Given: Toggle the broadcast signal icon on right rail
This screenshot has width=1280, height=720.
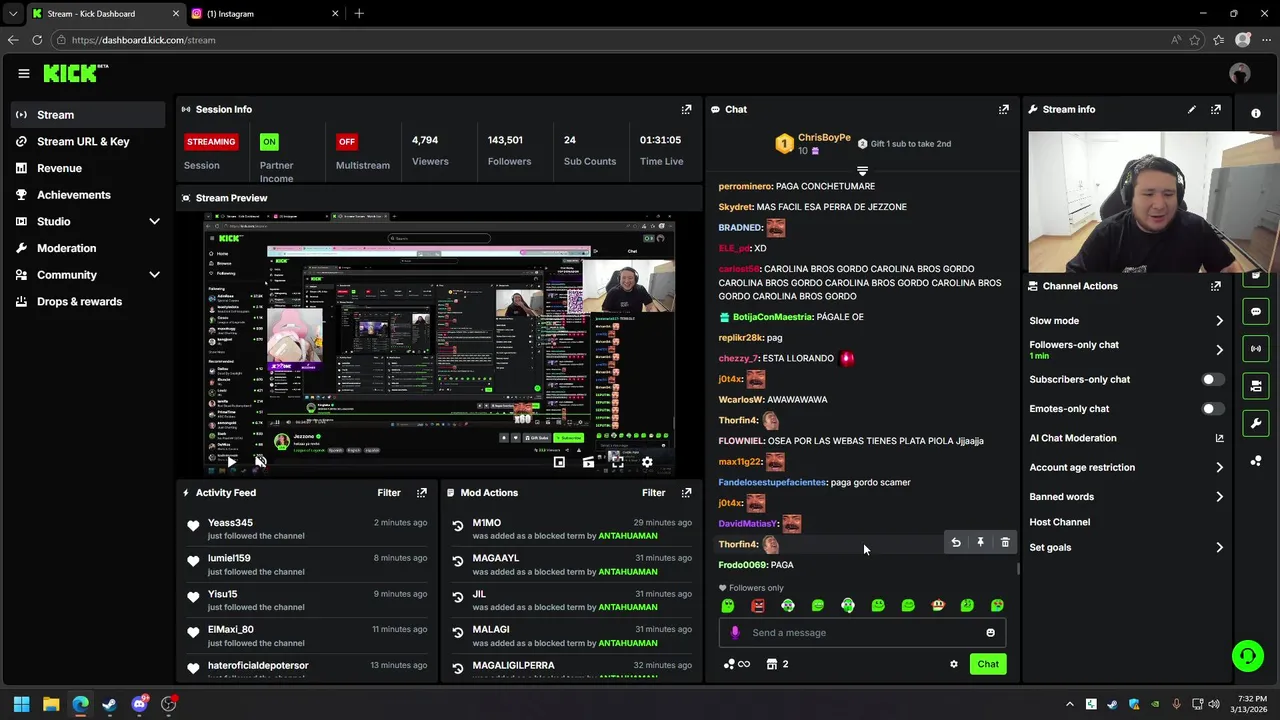Looking at the screenshot, I should 1256,349.
